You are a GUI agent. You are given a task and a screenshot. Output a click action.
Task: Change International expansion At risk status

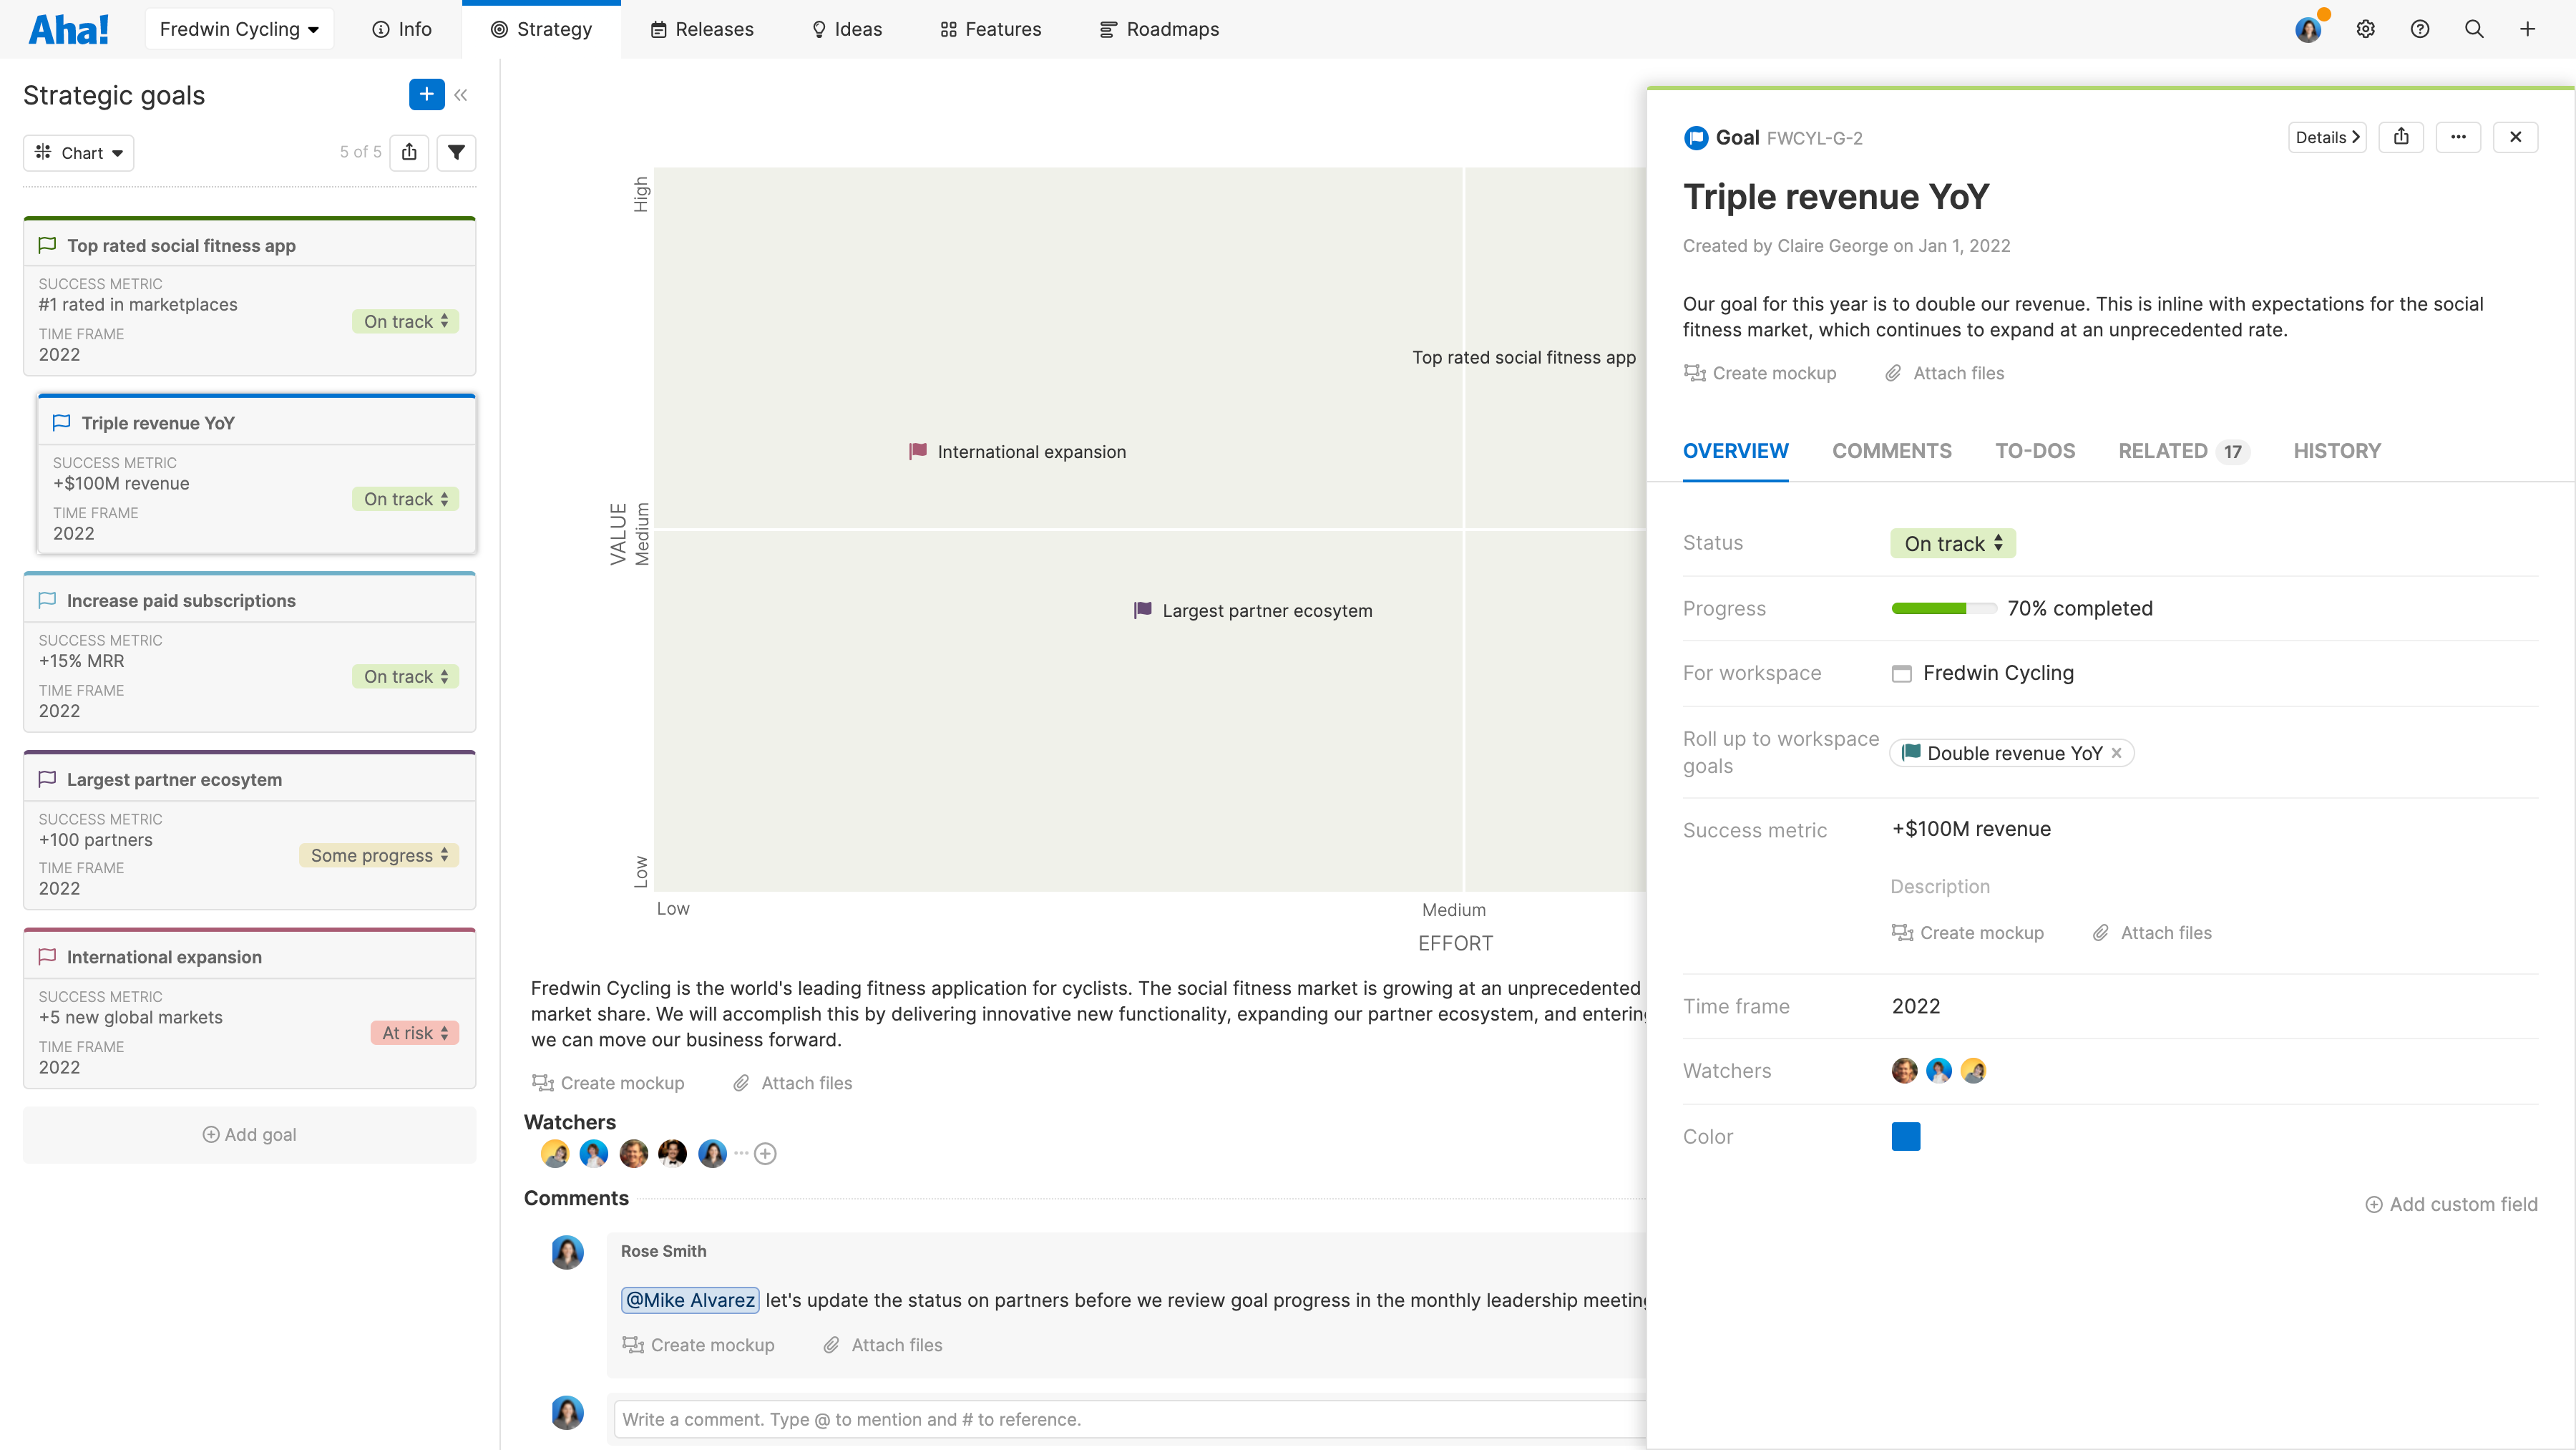click(x=415, y=1033)
